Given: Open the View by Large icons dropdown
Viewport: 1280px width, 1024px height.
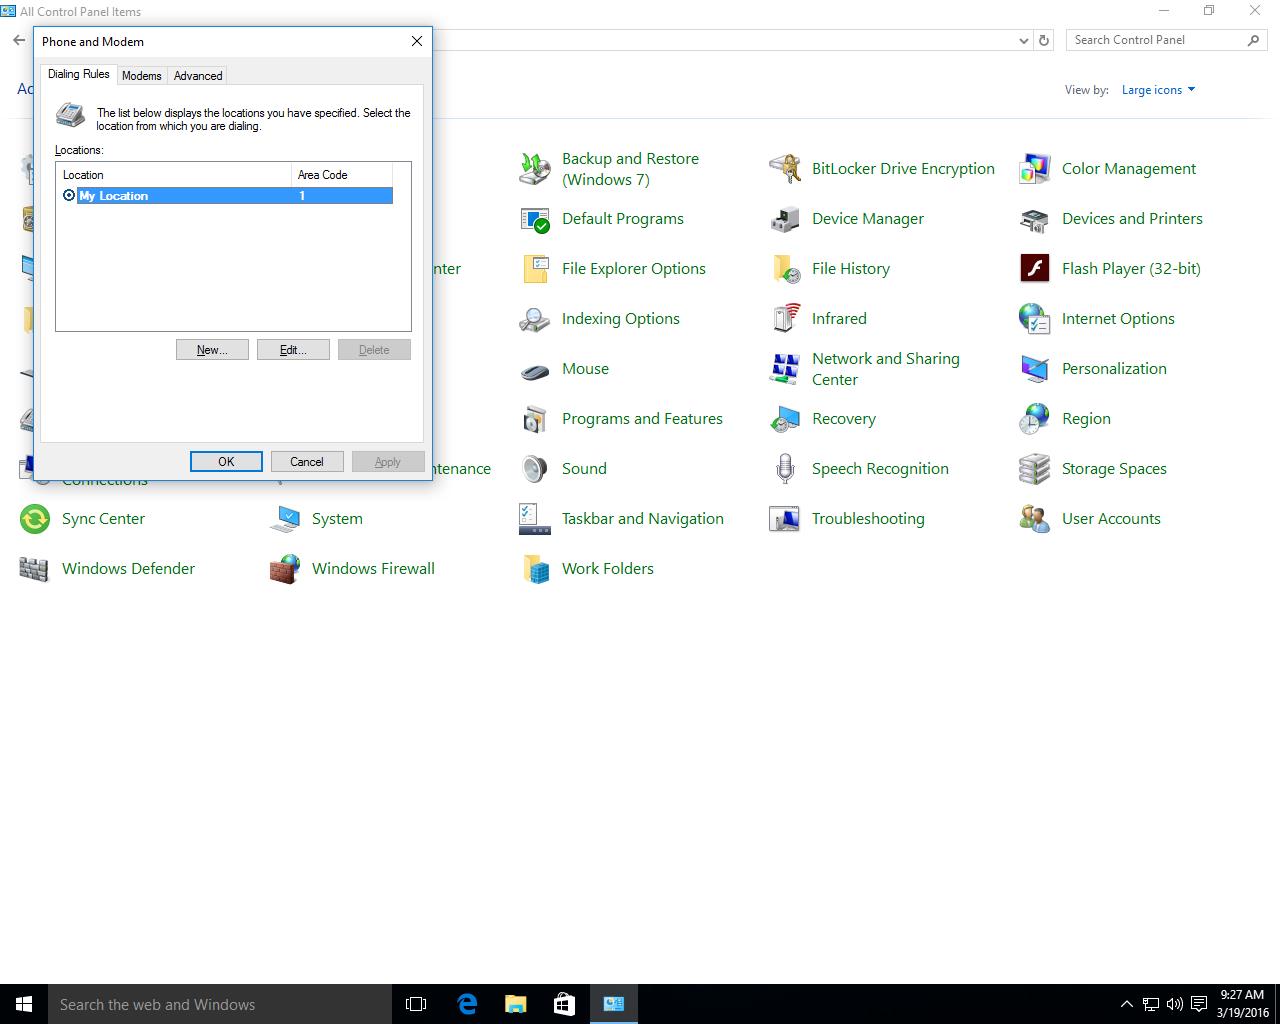Looking at the screenshot, I should (x=1158, y=90).
